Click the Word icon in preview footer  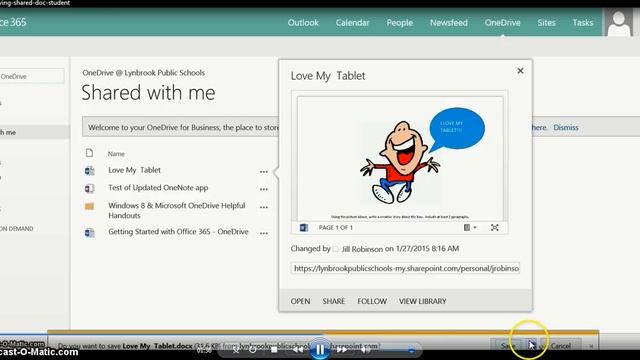(x=304, y=227)
